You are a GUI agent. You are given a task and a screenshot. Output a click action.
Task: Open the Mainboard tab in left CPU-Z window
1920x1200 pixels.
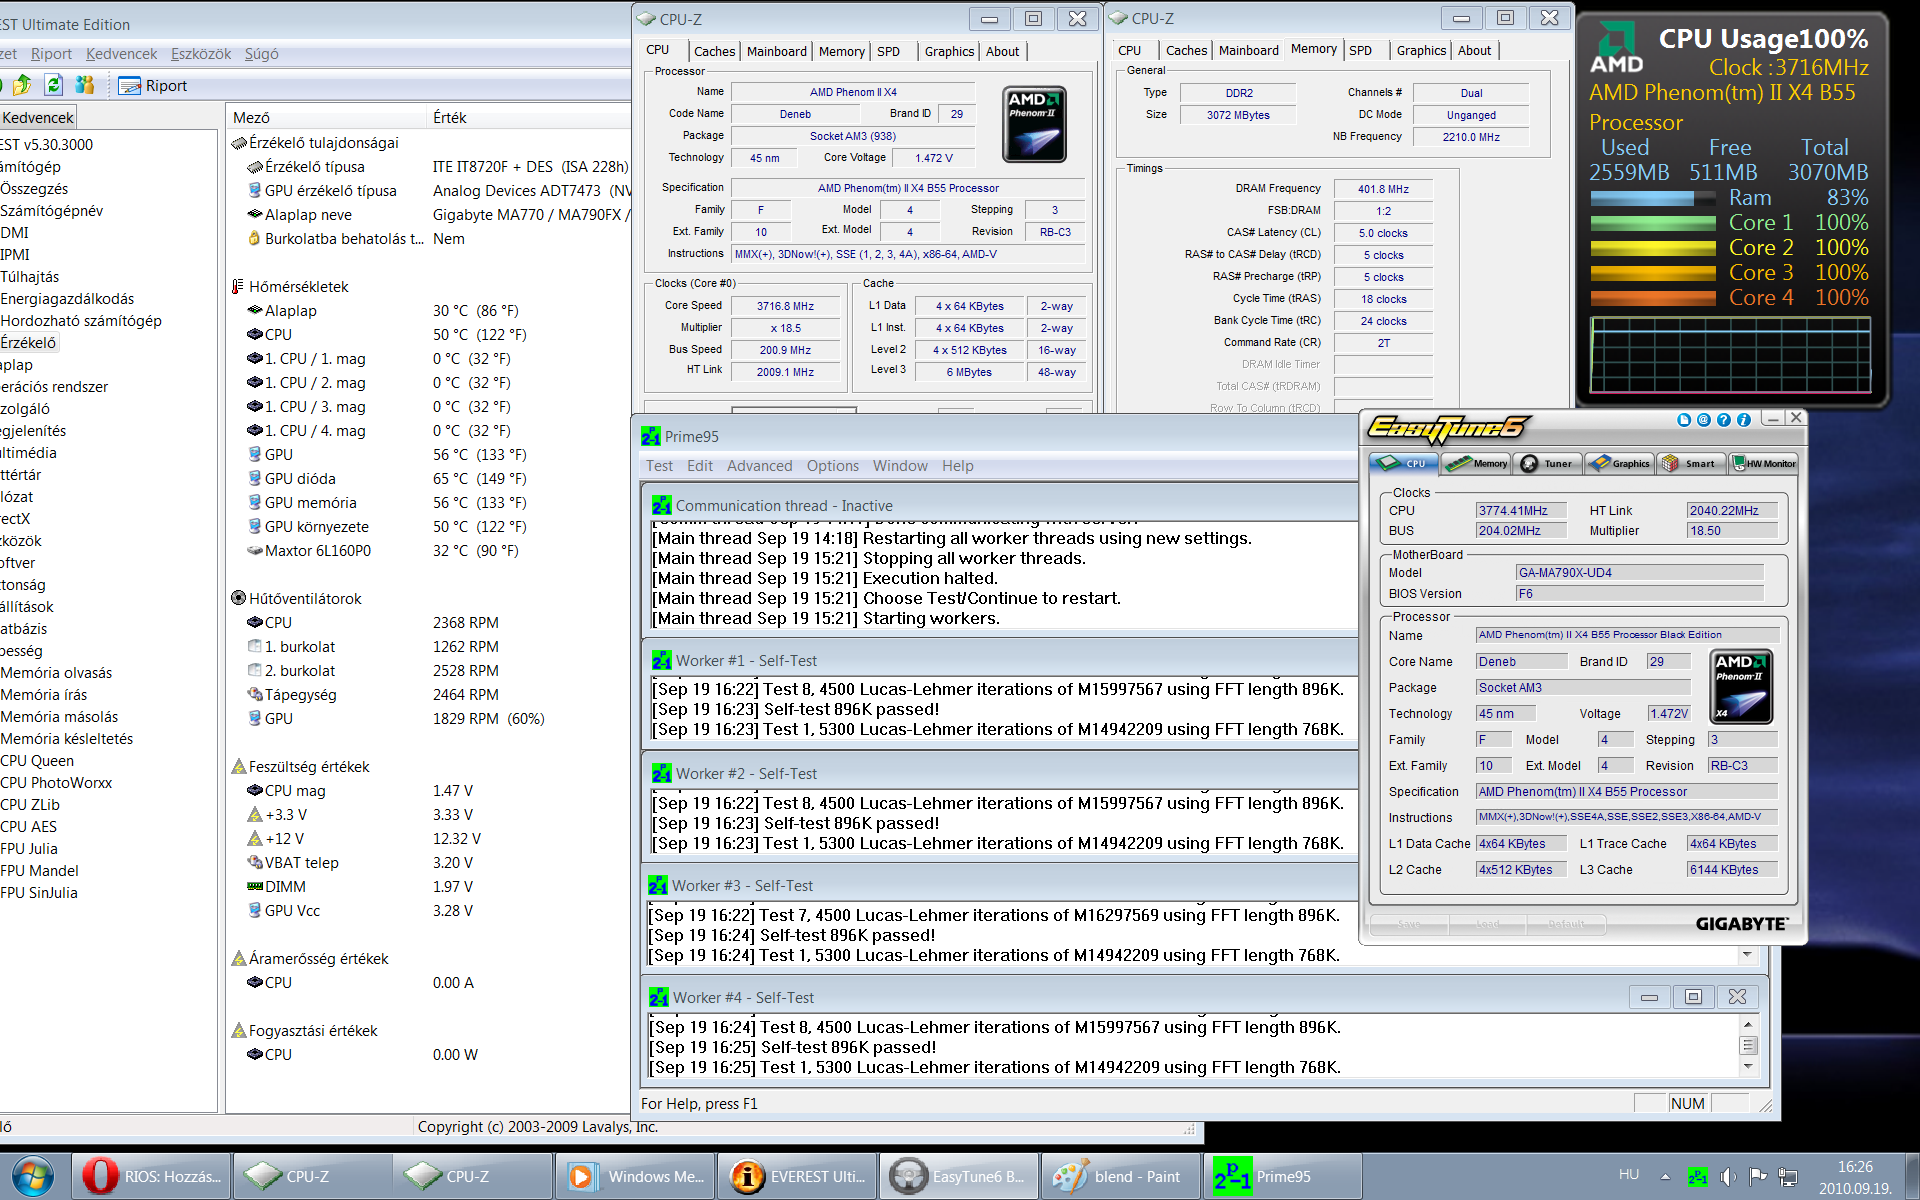pyautogui.click(x=776, y=51)
